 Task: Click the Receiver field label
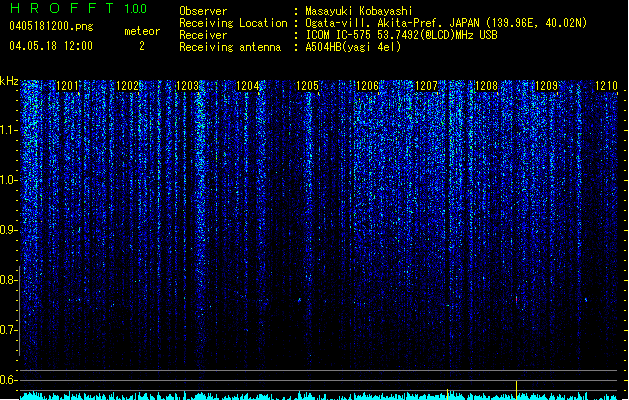click(203, 35)
